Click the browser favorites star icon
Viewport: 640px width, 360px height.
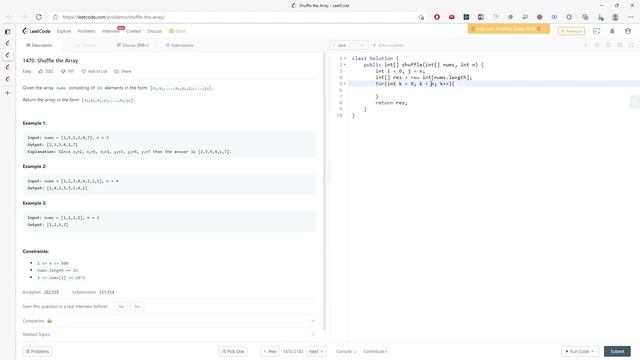click(421, 17)
